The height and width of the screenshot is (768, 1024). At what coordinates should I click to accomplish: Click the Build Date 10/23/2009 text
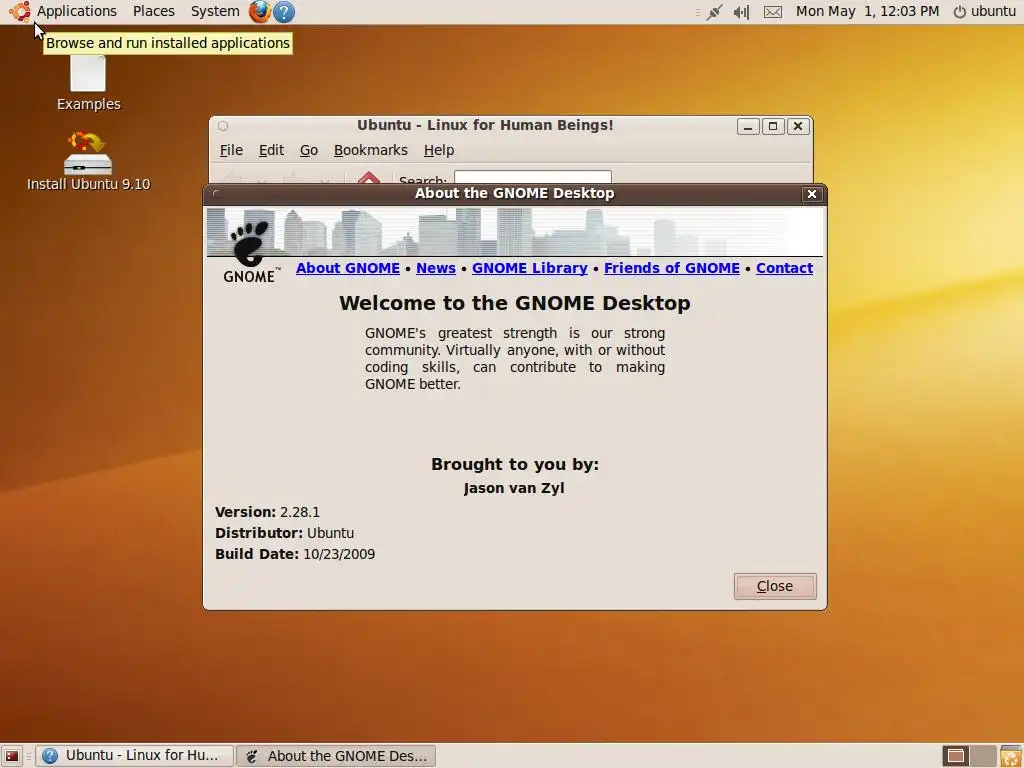click(295, 554)
